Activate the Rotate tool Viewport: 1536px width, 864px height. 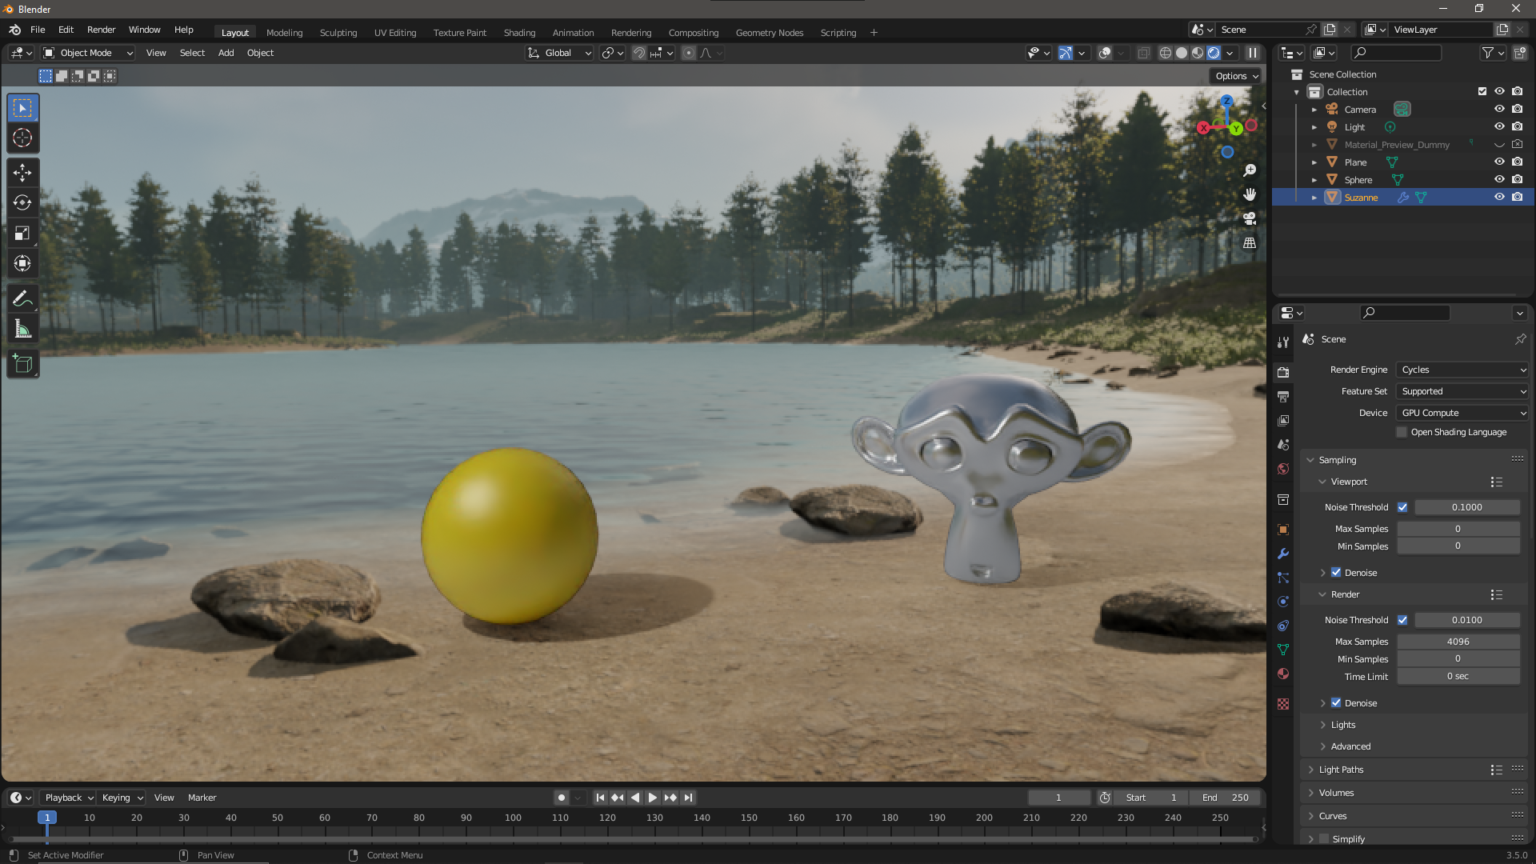click(22, 202)
